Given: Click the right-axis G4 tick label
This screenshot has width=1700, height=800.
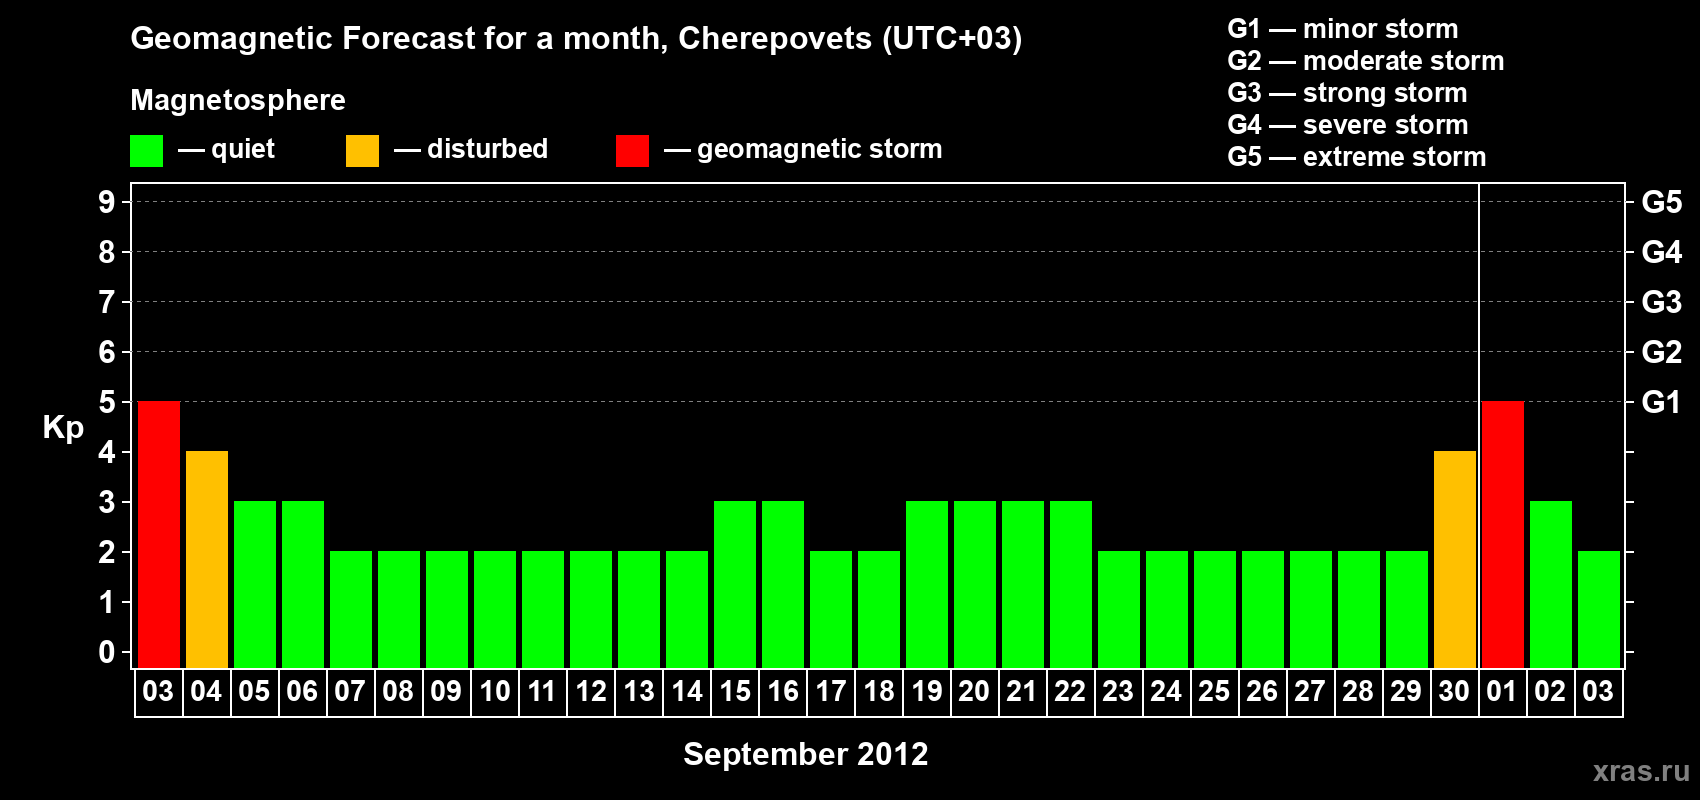Looking at the screenshot, I should pos(1662,252).
